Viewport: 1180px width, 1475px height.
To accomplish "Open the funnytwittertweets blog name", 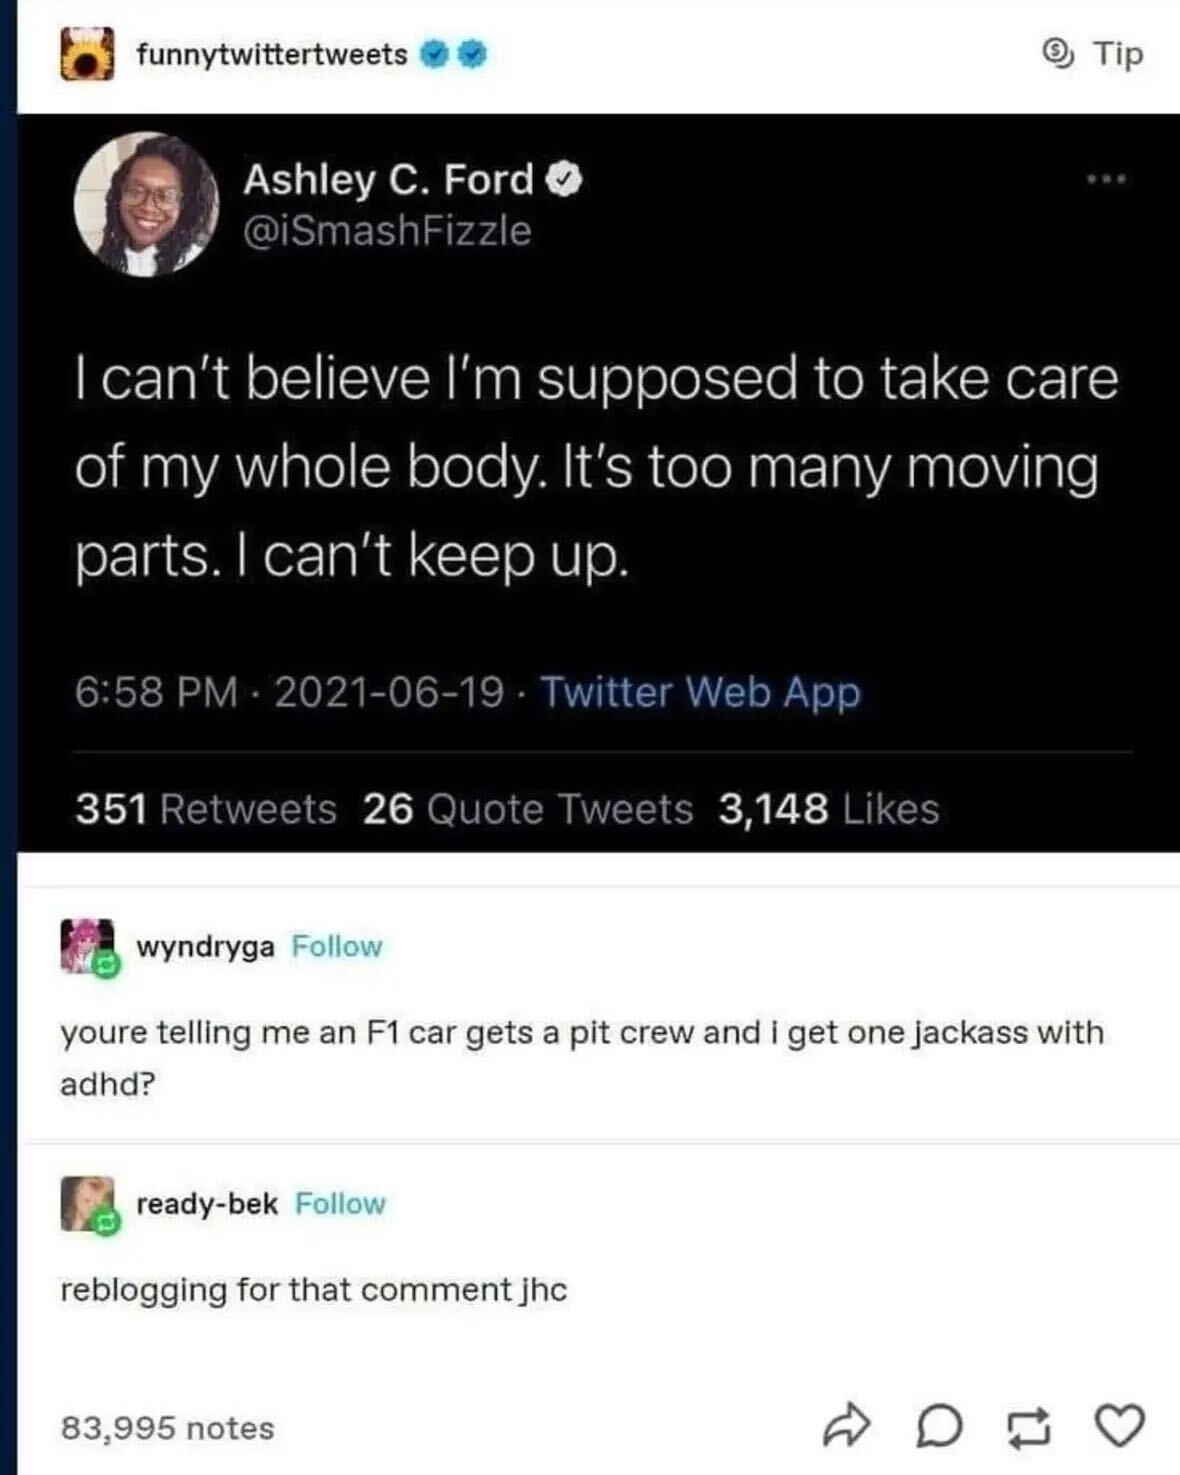I will click(271, 54).
